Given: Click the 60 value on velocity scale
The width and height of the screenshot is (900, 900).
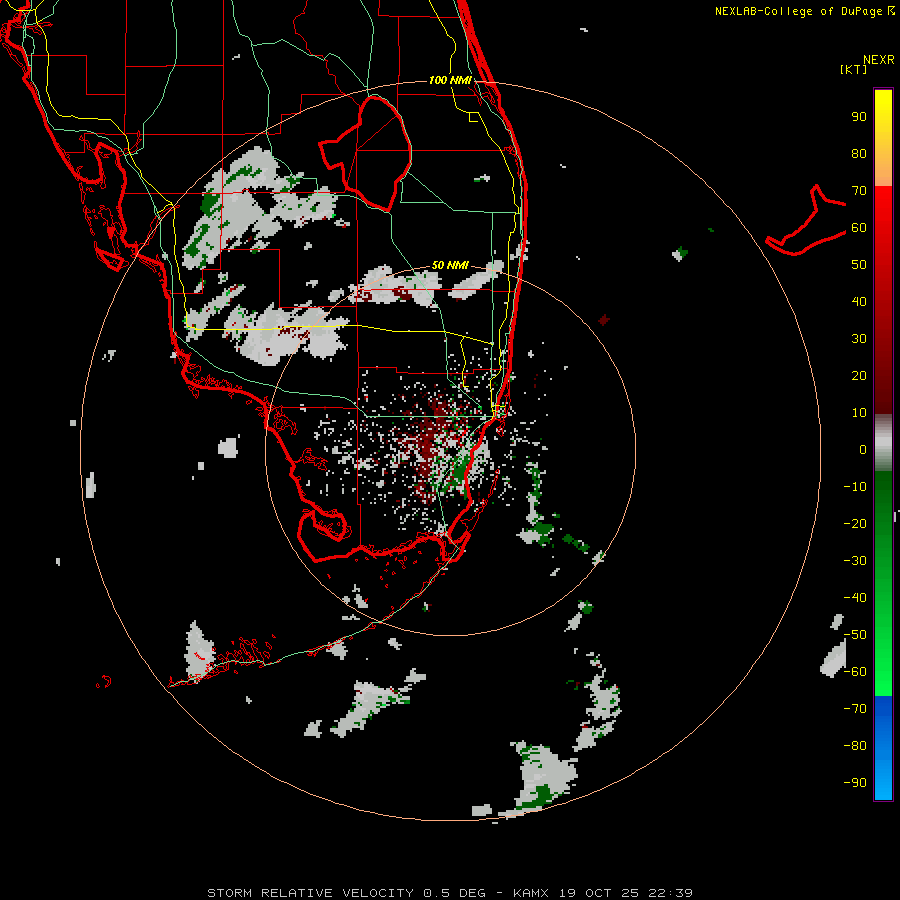Looking at the screenshot, I should (859, 228).
